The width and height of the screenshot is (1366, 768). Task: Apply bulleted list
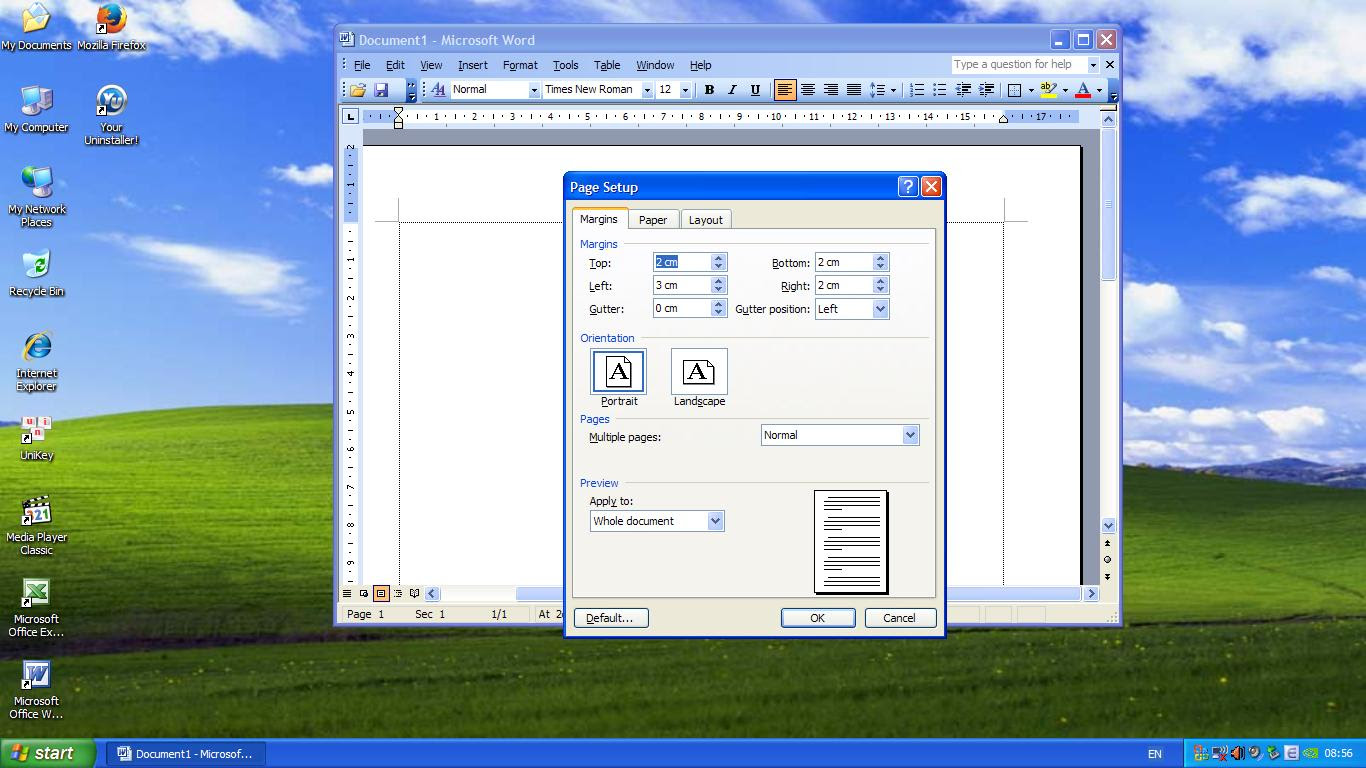click(939, 90)
